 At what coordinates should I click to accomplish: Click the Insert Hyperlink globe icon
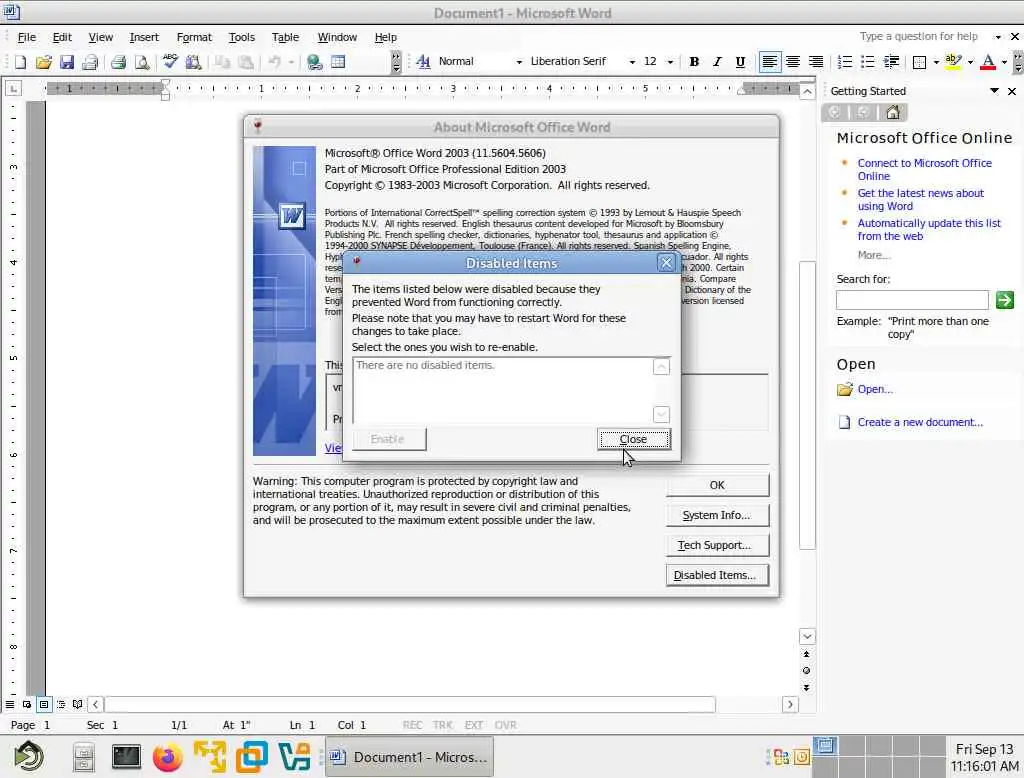315,62
